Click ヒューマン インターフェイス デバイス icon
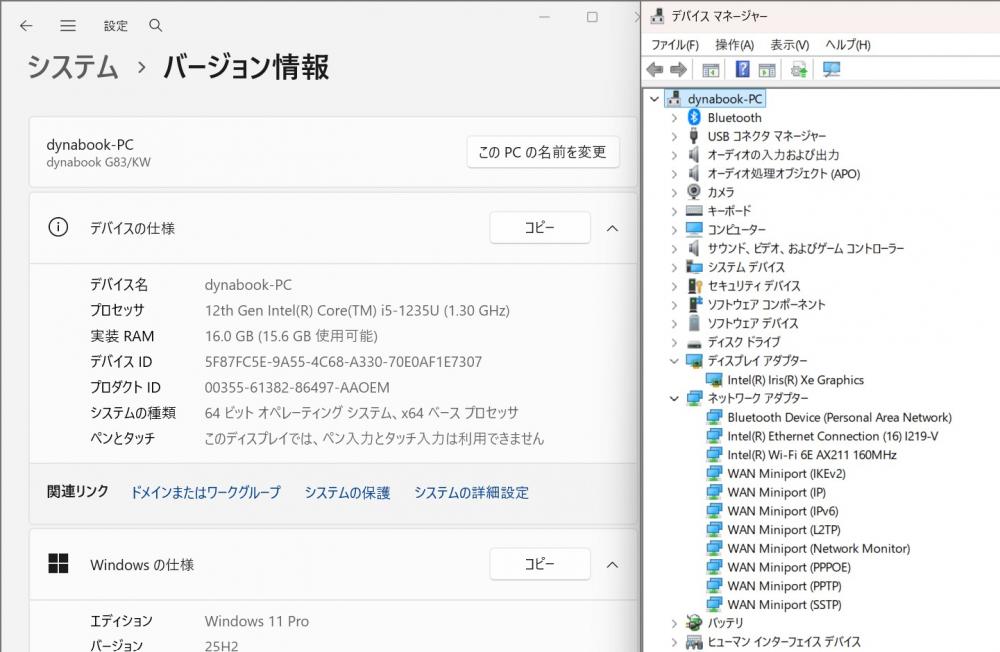The image size is (1000, 652). click(694, 641)
